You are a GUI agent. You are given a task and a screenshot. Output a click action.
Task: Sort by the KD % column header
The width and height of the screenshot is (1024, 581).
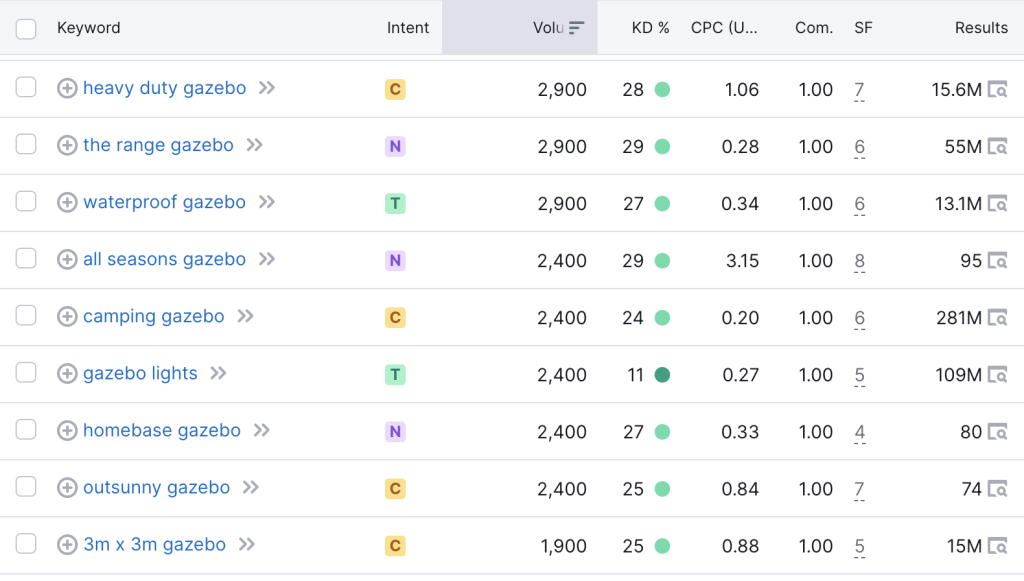650,28
